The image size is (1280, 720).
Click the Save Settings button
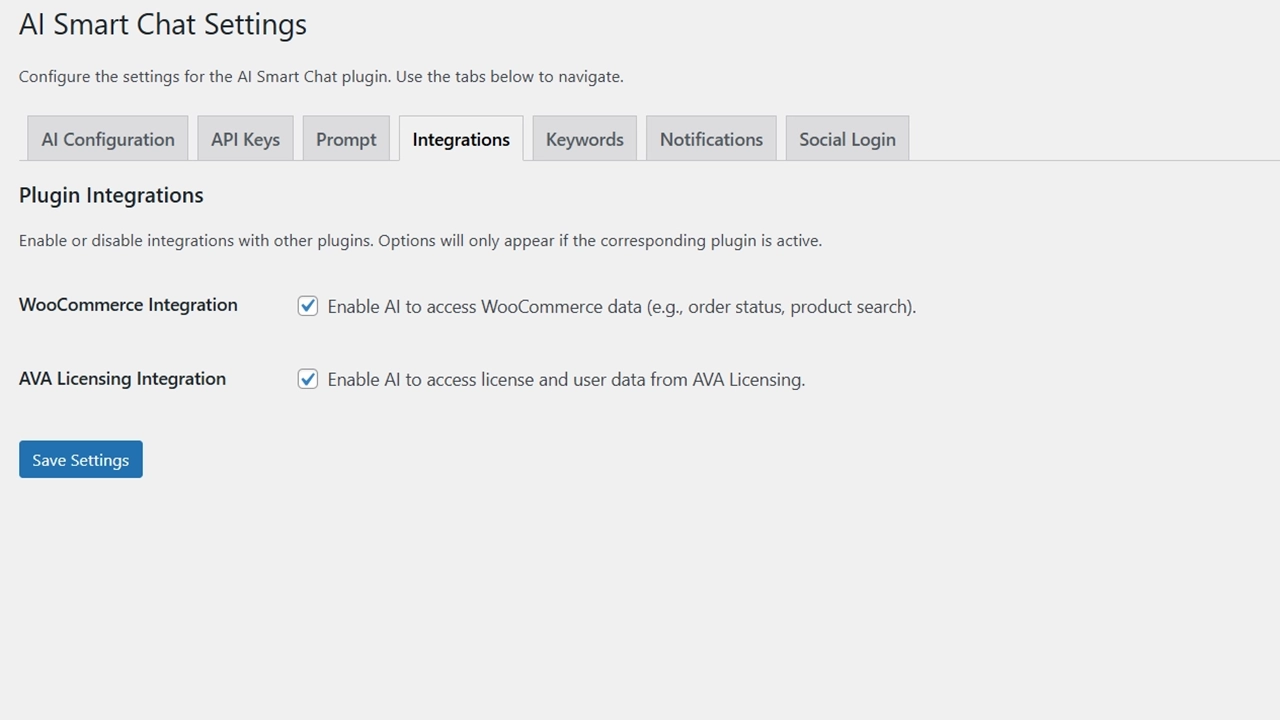coord(81,459)
